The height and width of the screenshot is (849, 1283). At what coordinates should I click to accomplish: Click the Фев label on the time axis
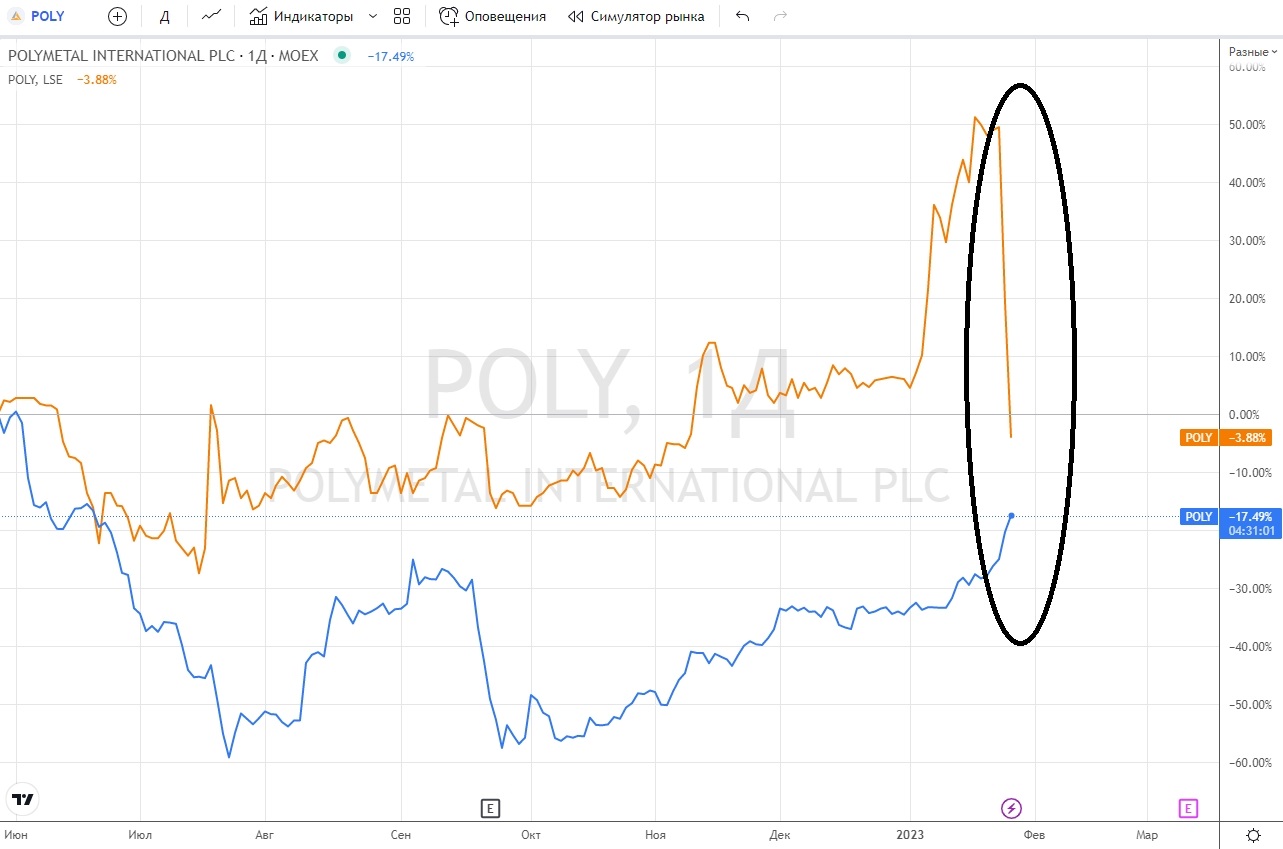coord(1033,835)
